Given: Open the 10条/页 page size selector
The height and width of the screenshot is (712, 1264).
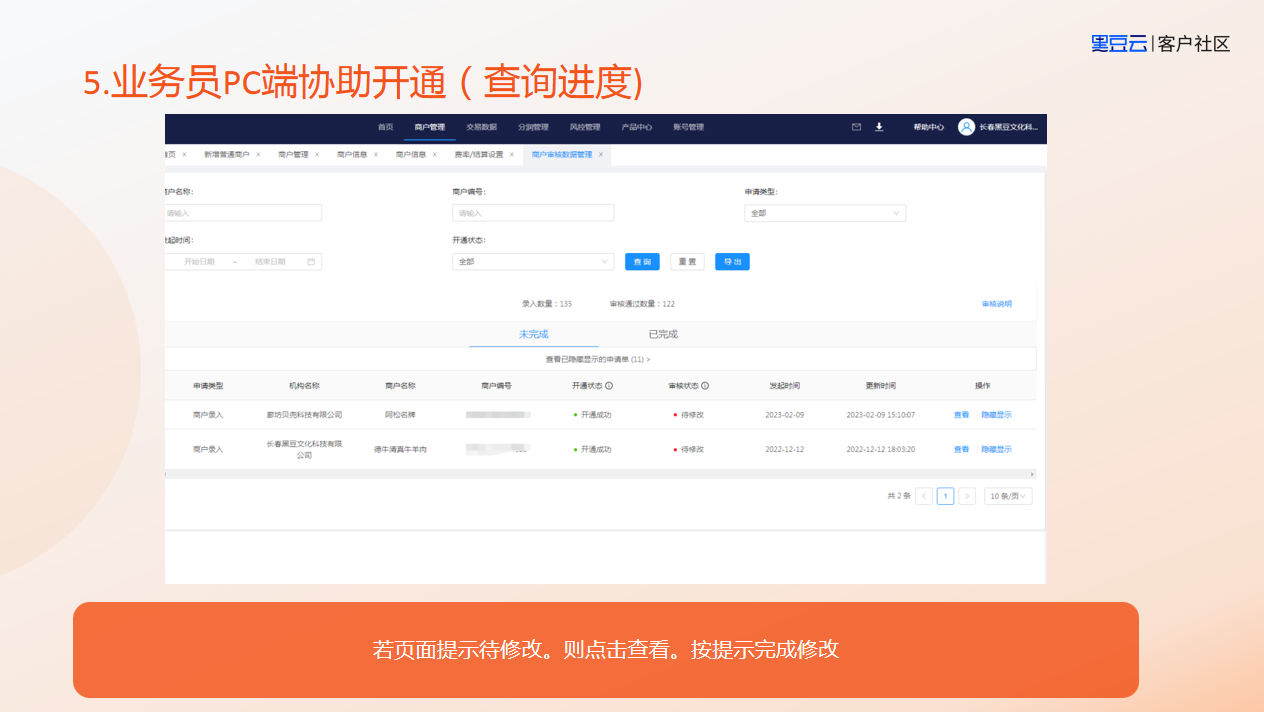Looking at the screenshot, I should 1008,496.
